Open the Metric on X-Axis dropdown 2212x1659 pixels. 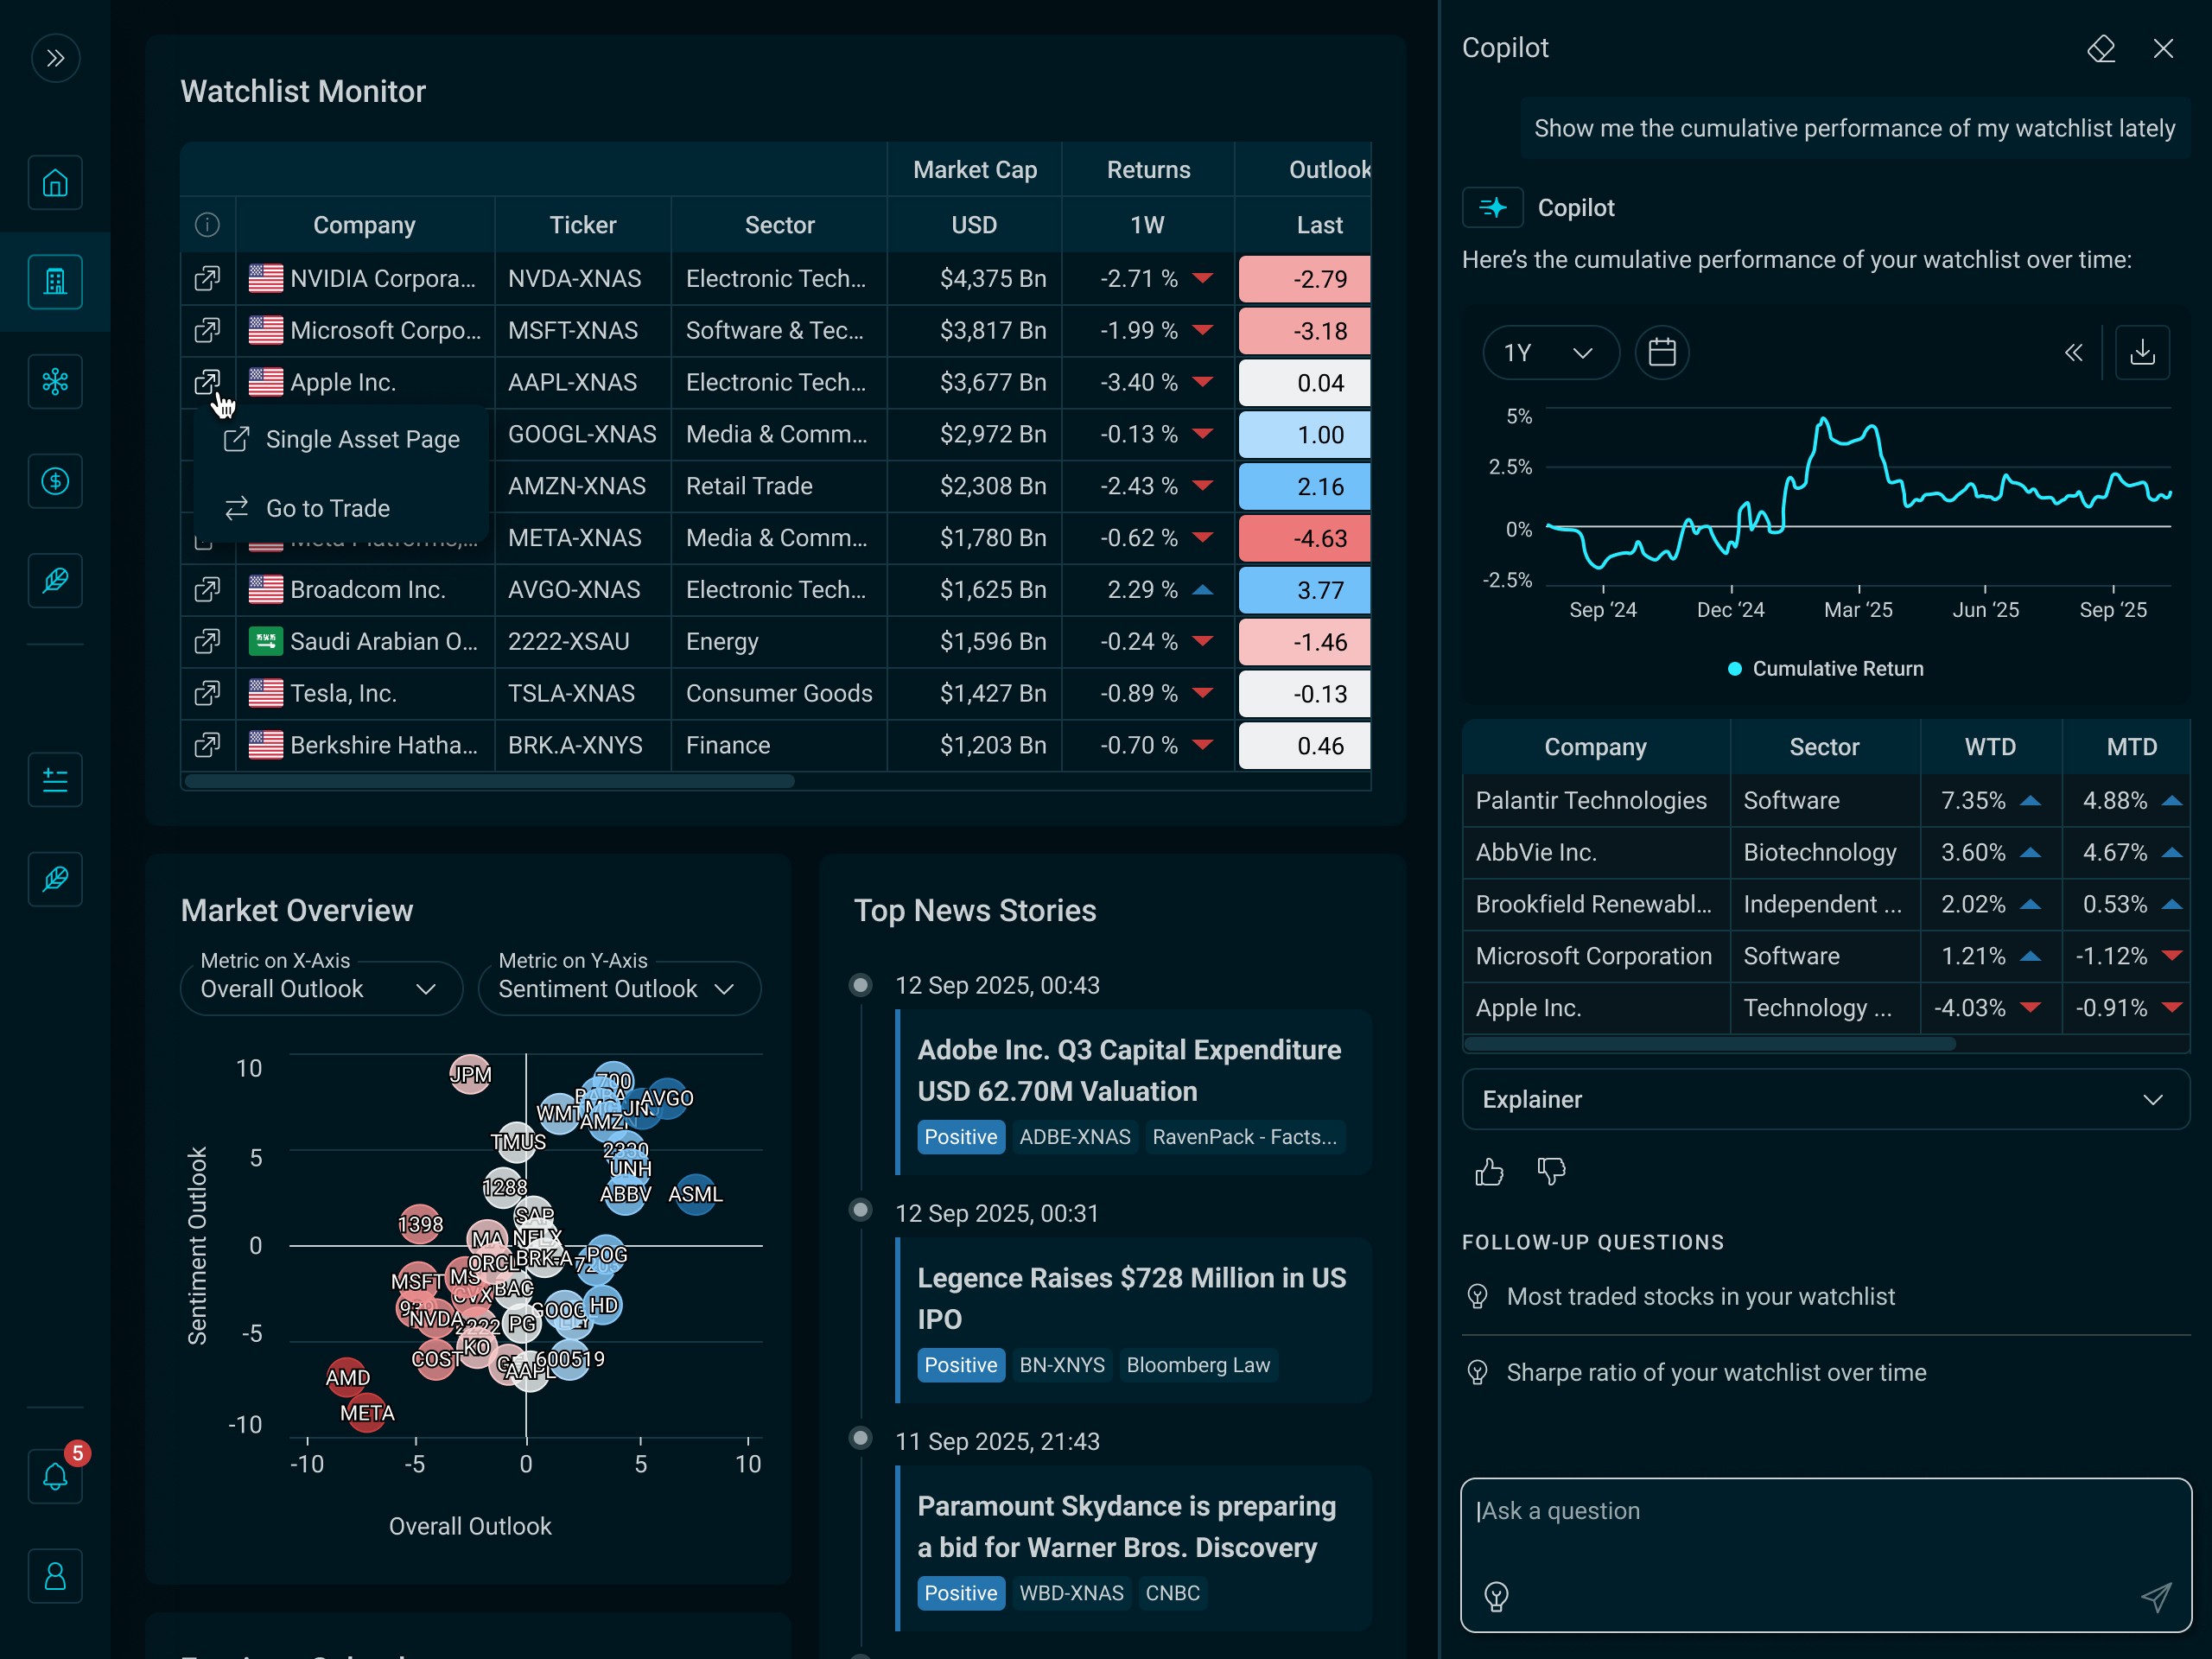coord(320,988)
